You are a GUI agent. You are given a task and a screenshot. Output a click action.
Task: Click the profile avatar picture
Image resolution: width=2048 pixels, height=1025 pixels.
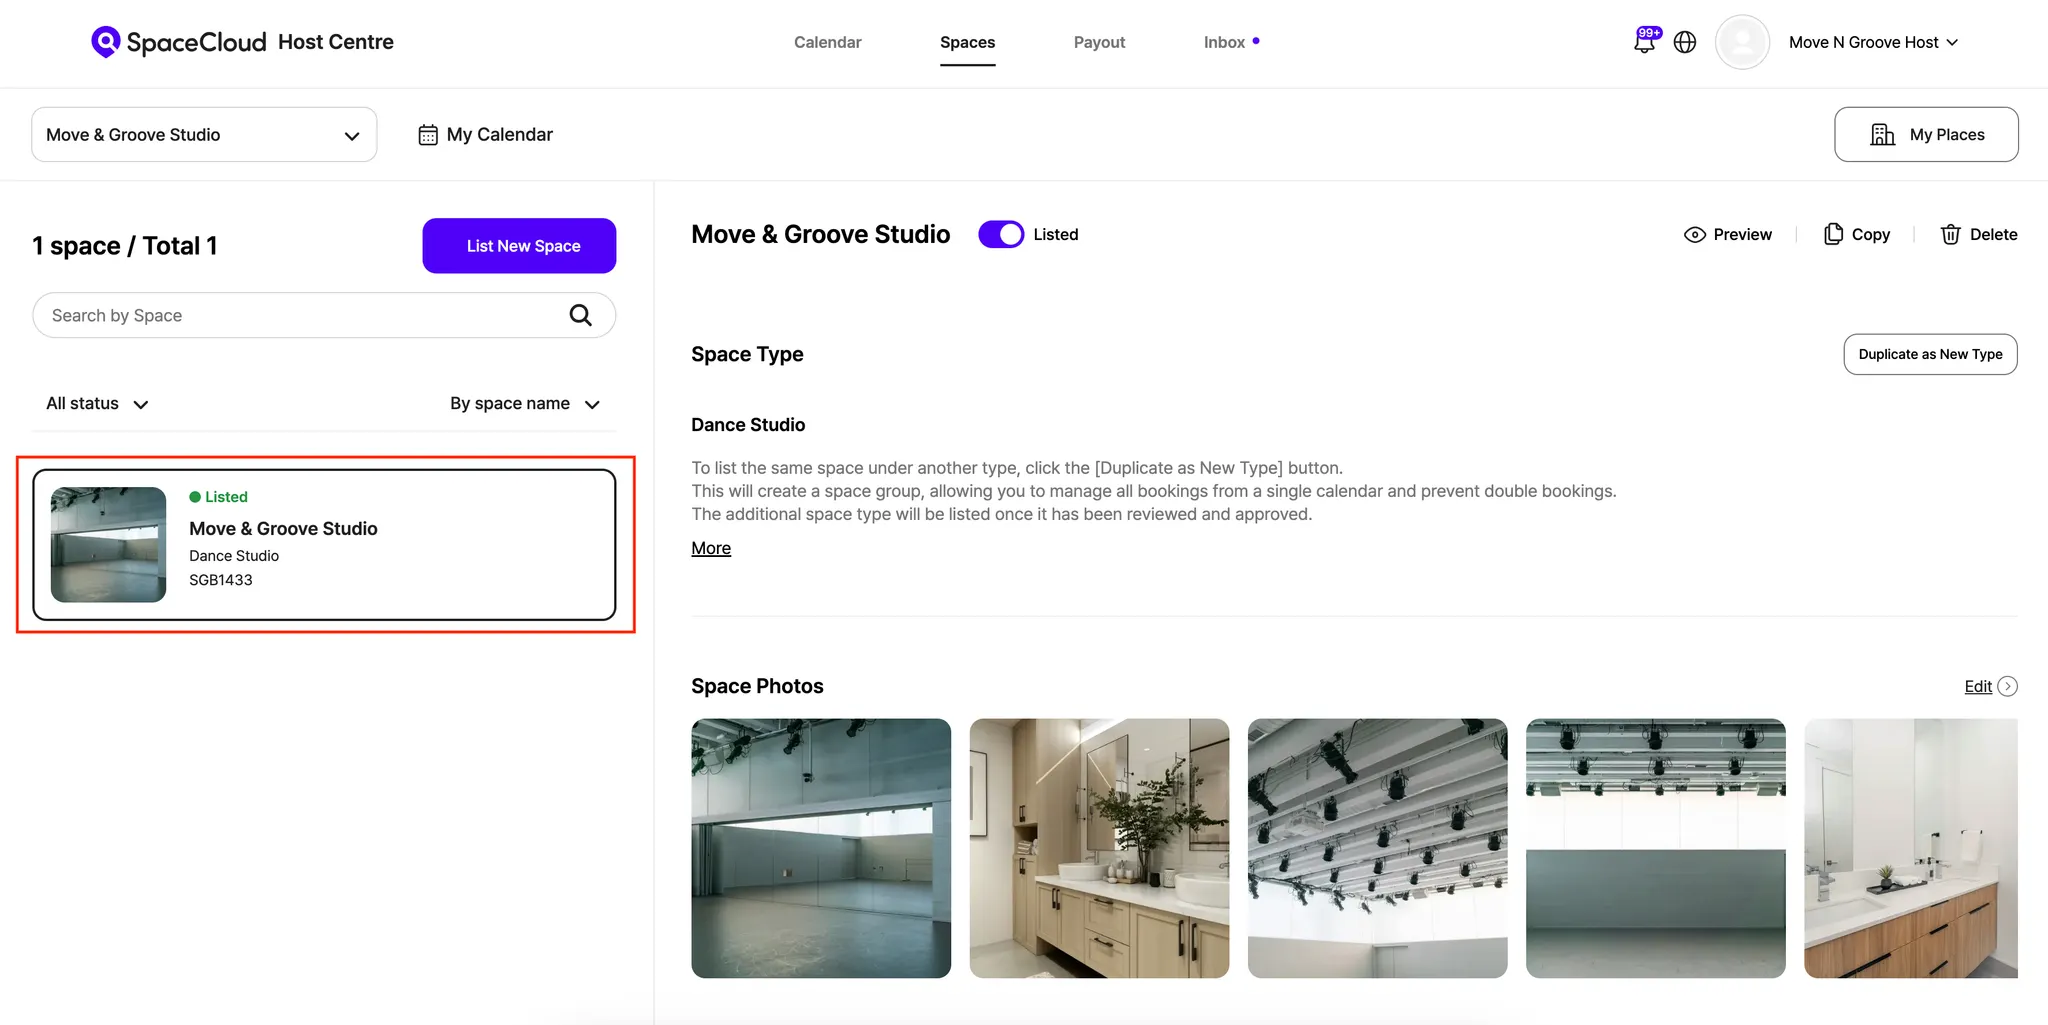[1742, 42]
